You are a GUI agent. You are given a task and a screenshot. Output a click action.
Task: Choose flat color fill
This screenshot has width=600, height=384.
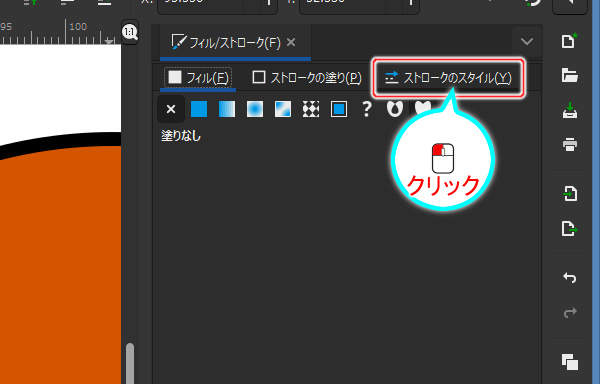[x=199, y=109]
